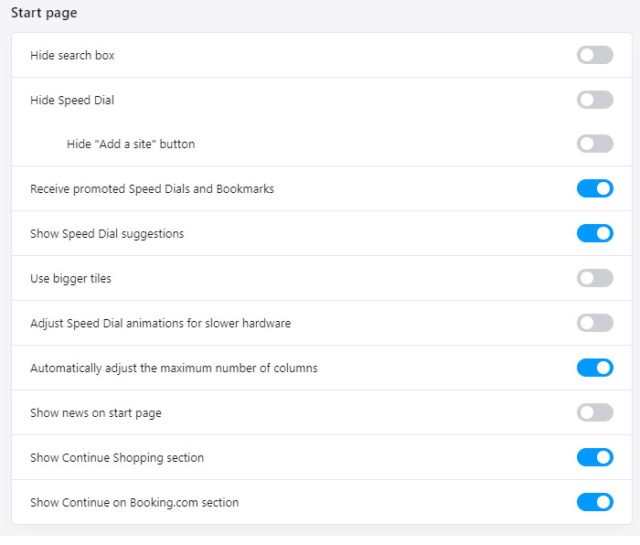Switch on Speed Dial animations for slower hardware
640x545 pixels.
coord(595,323)
